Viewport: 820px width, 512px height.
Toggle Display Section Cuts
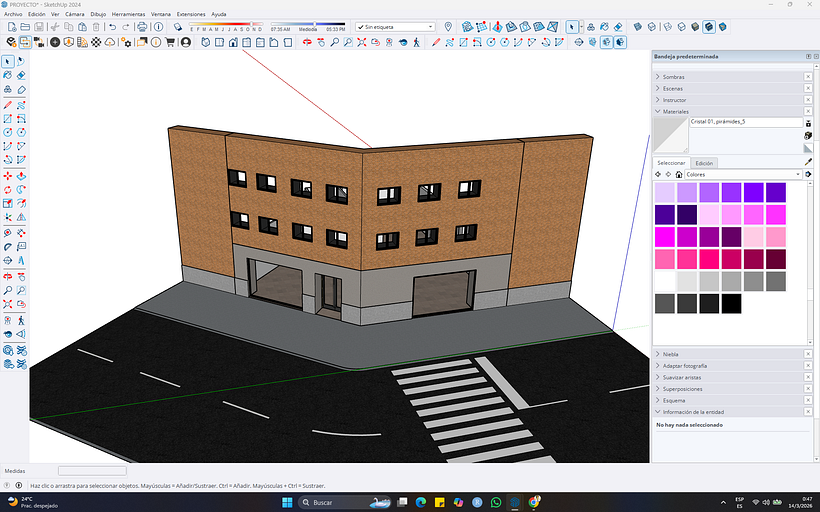[x=606, y=42]
